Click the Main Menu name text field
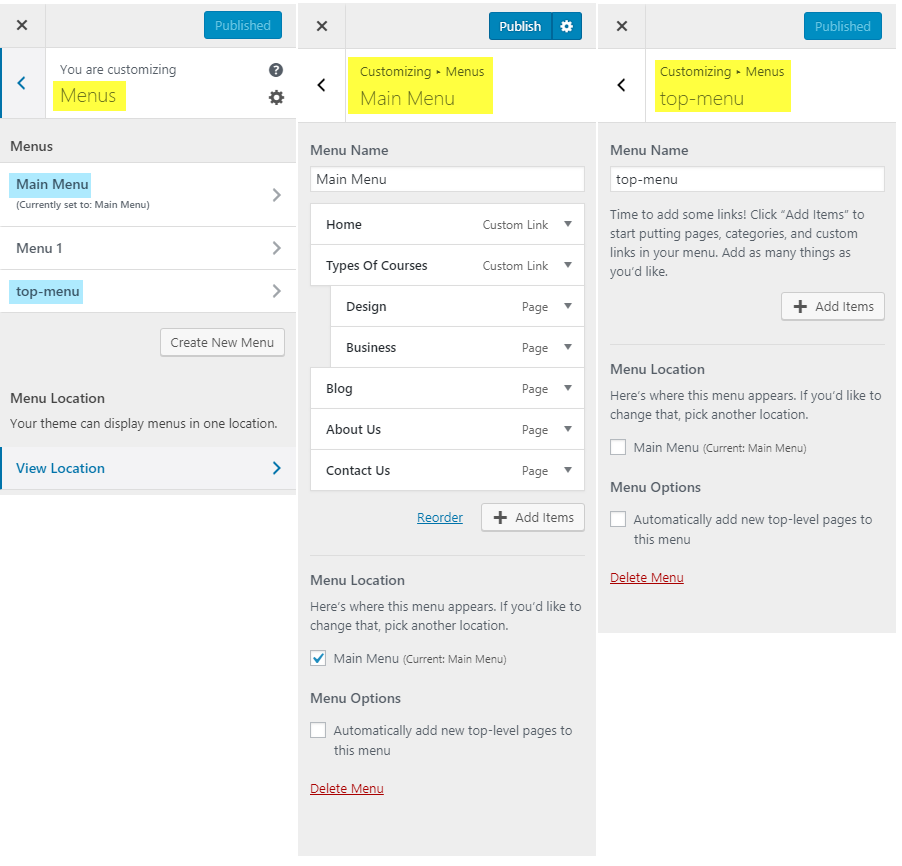This screenshot has height=866, width=902. click(x=447, y=179)
